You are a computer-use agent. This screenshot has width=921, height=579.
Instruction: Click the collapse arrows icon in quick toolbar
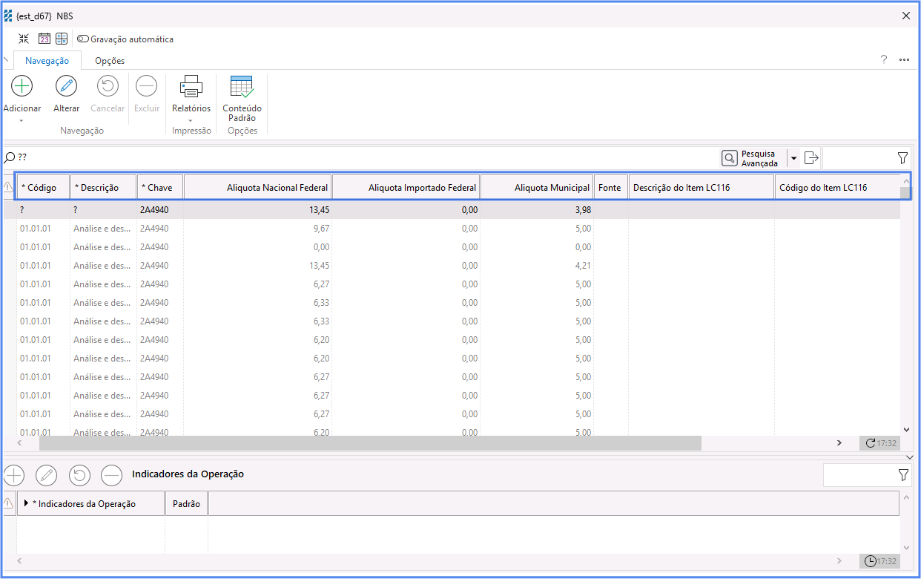(x=24, y=39)
